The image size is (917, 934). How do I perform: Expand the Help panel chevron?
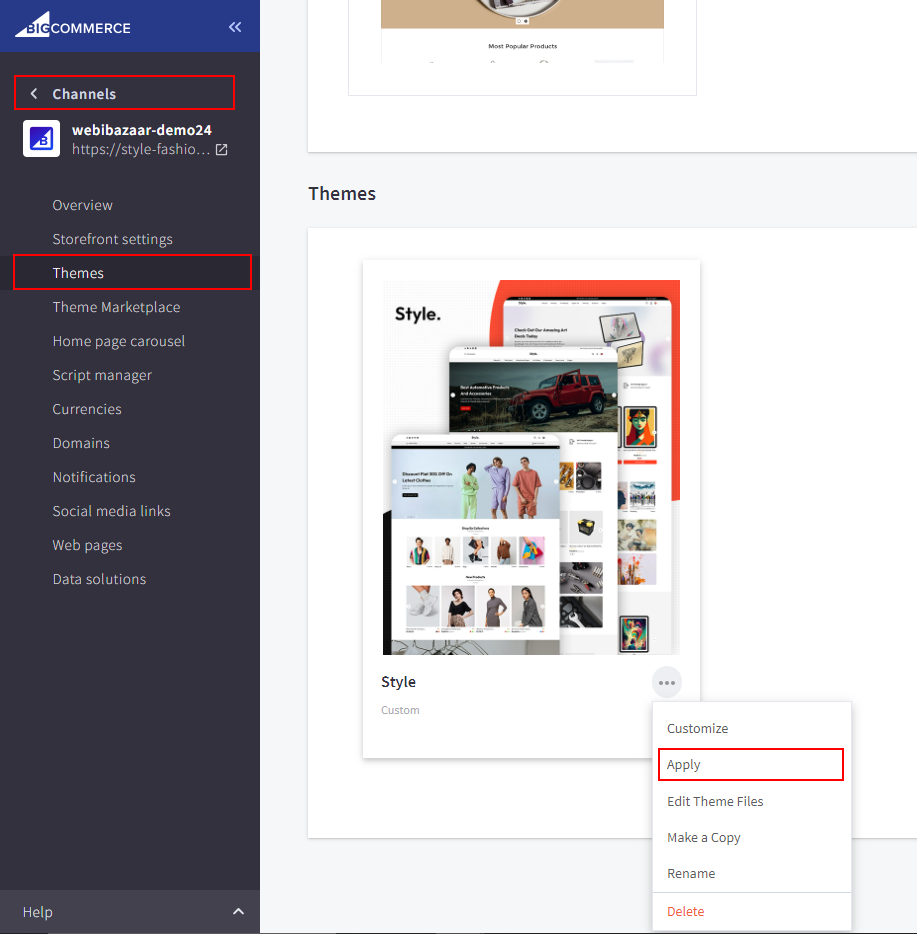coord(238,912)
